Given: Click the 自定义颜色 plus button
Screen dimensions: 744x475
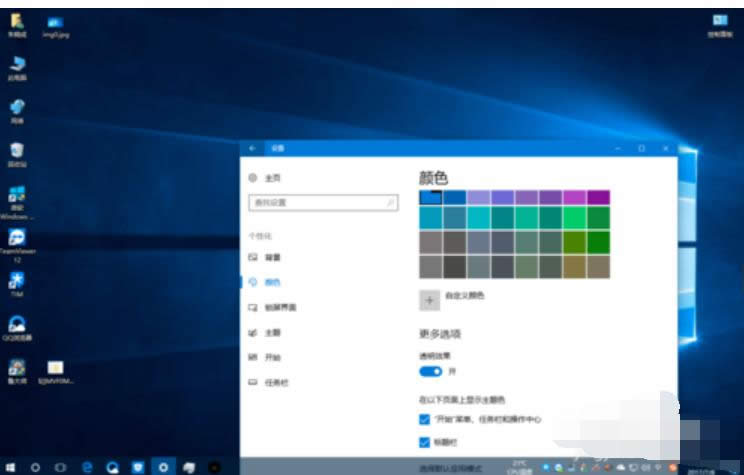Looking at the screenshot, I should click(429, 297).
